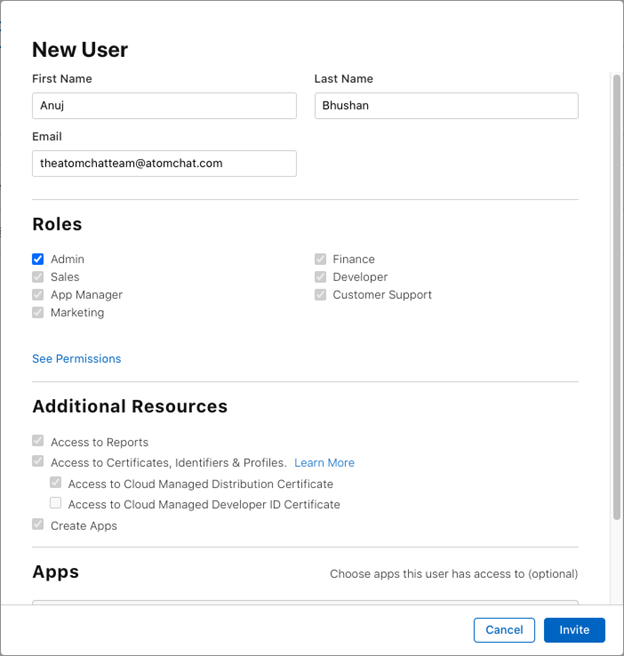Click the dialog's vertical scrollbar
This screenshot has width=624, height=656.
[x=616, y=297]
